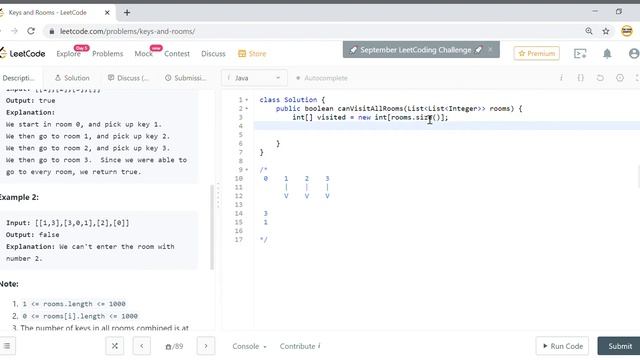640x360 pixels.
Task: Open the Mock section
Action: pos(144,54)
